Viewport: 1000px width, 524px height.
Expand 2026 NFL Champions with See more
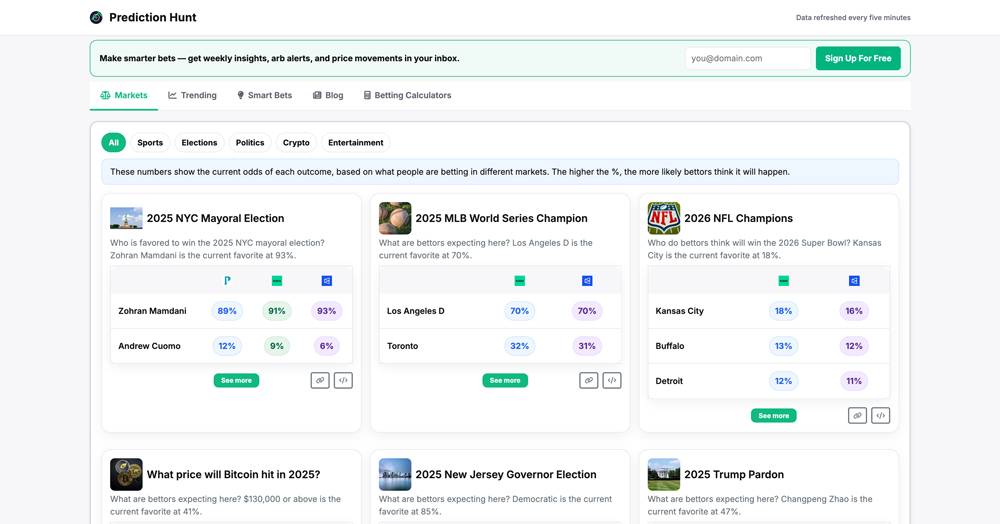(773, 415)
